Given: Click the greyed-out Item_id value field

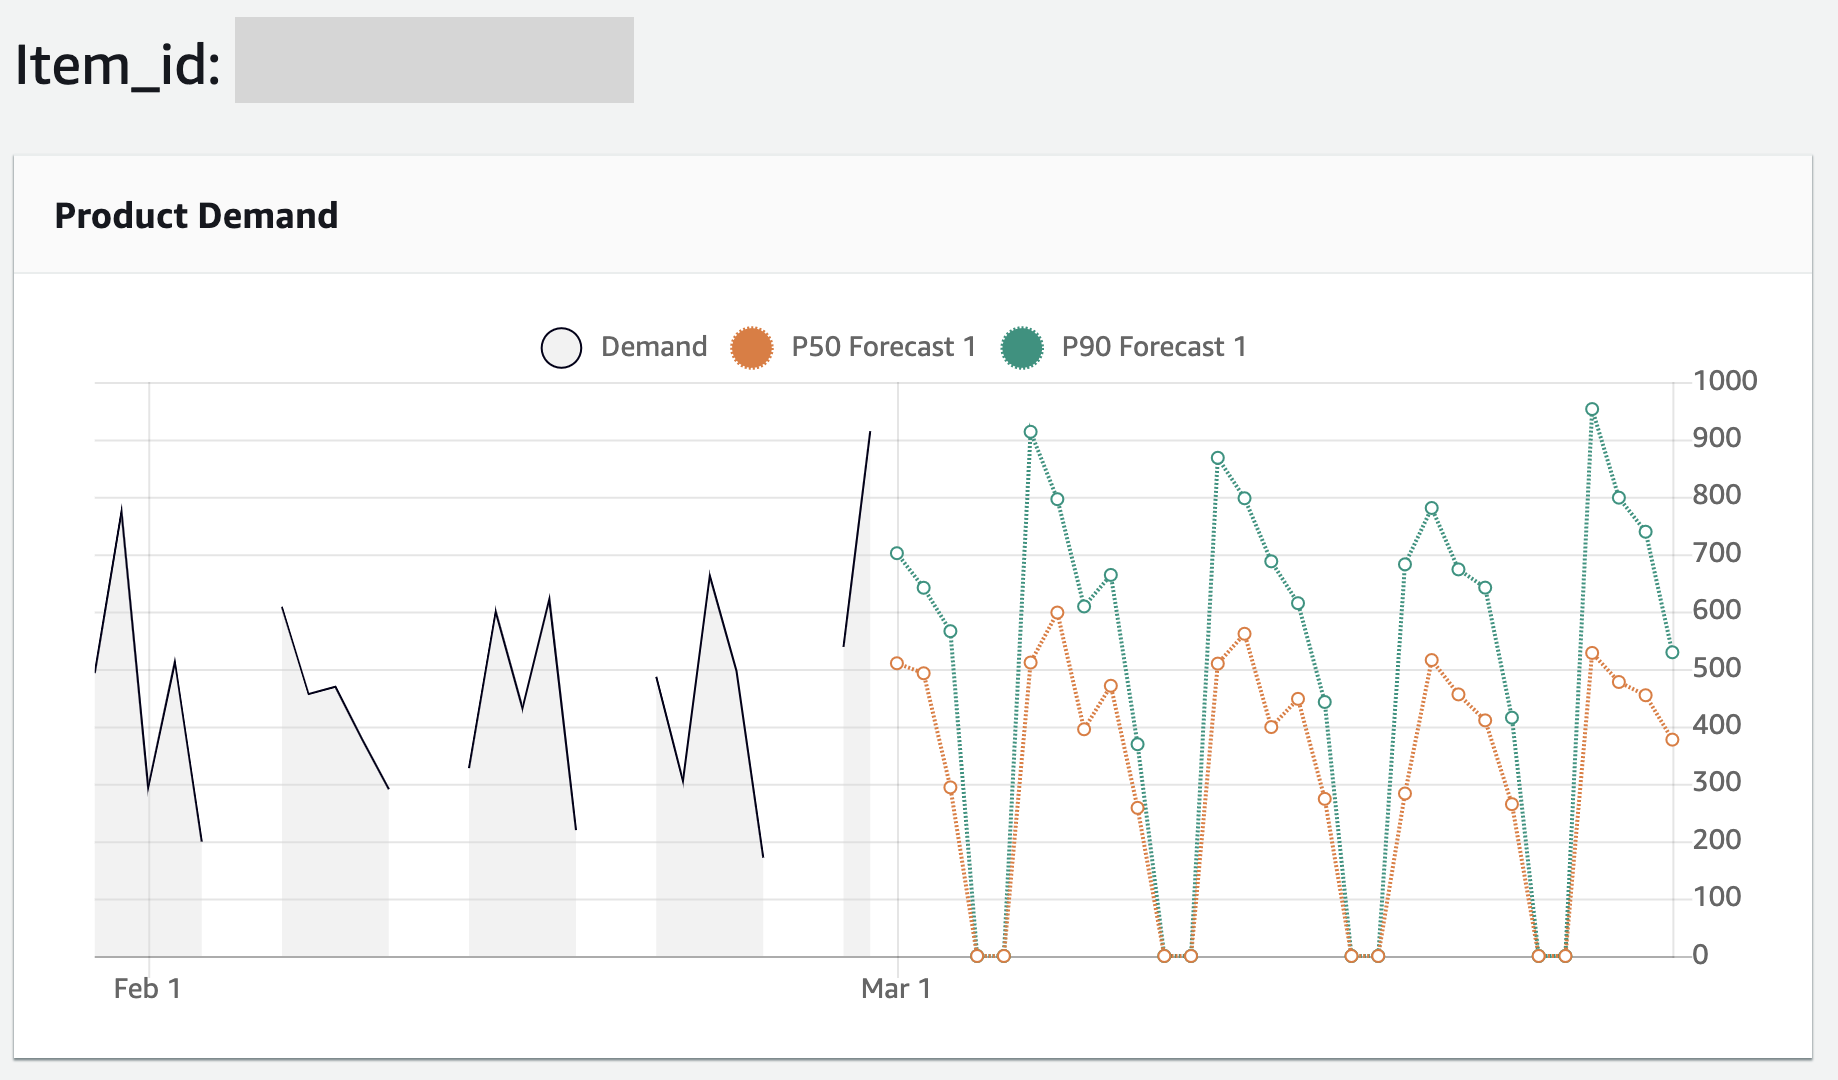Looking at the screenshot, I should [x=434, y=60].
